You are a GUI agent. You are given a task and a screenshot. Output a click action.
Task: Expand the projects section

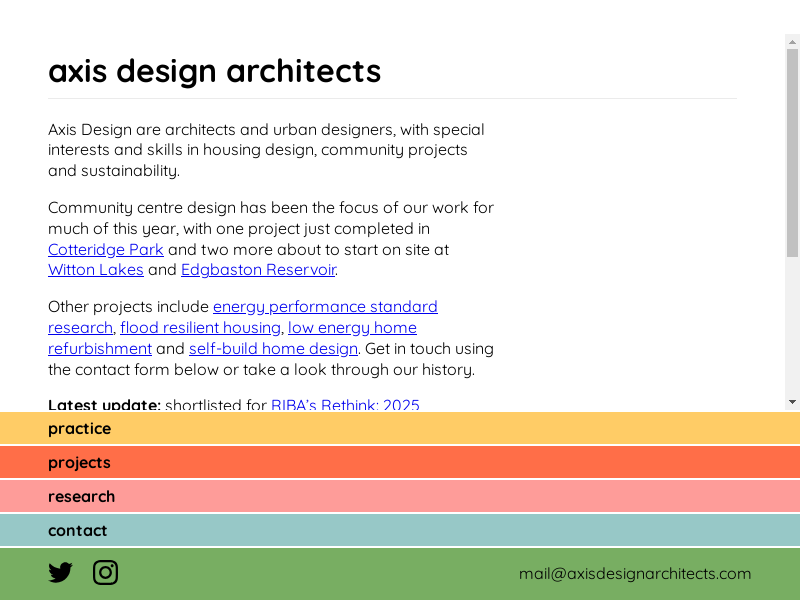point(80,463)
